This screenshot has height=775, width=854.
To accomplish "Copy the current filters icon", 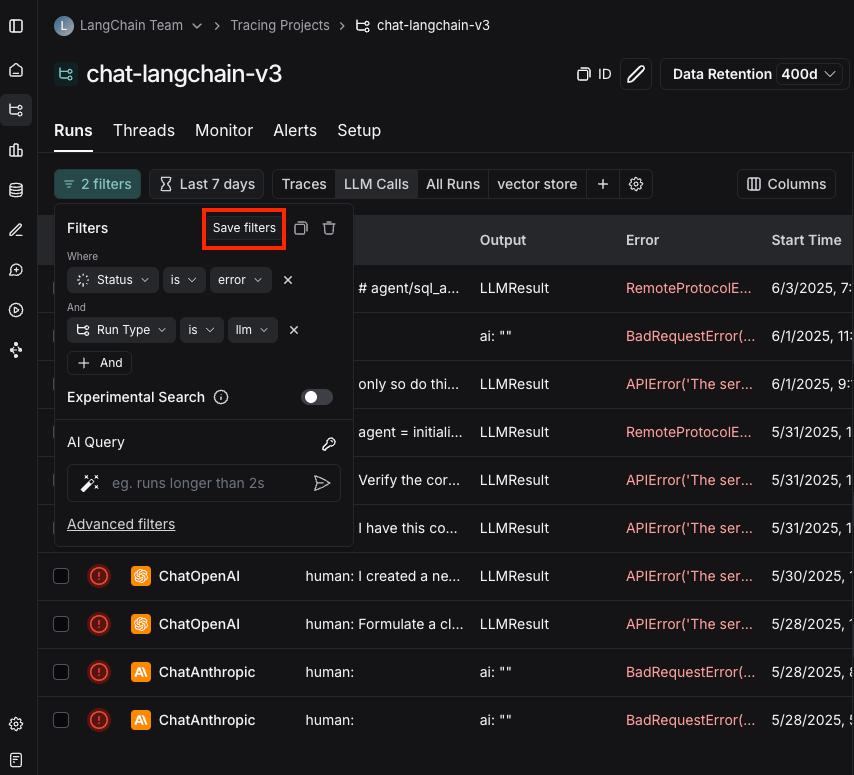I will pyautogui.click(x=301, y=228).
